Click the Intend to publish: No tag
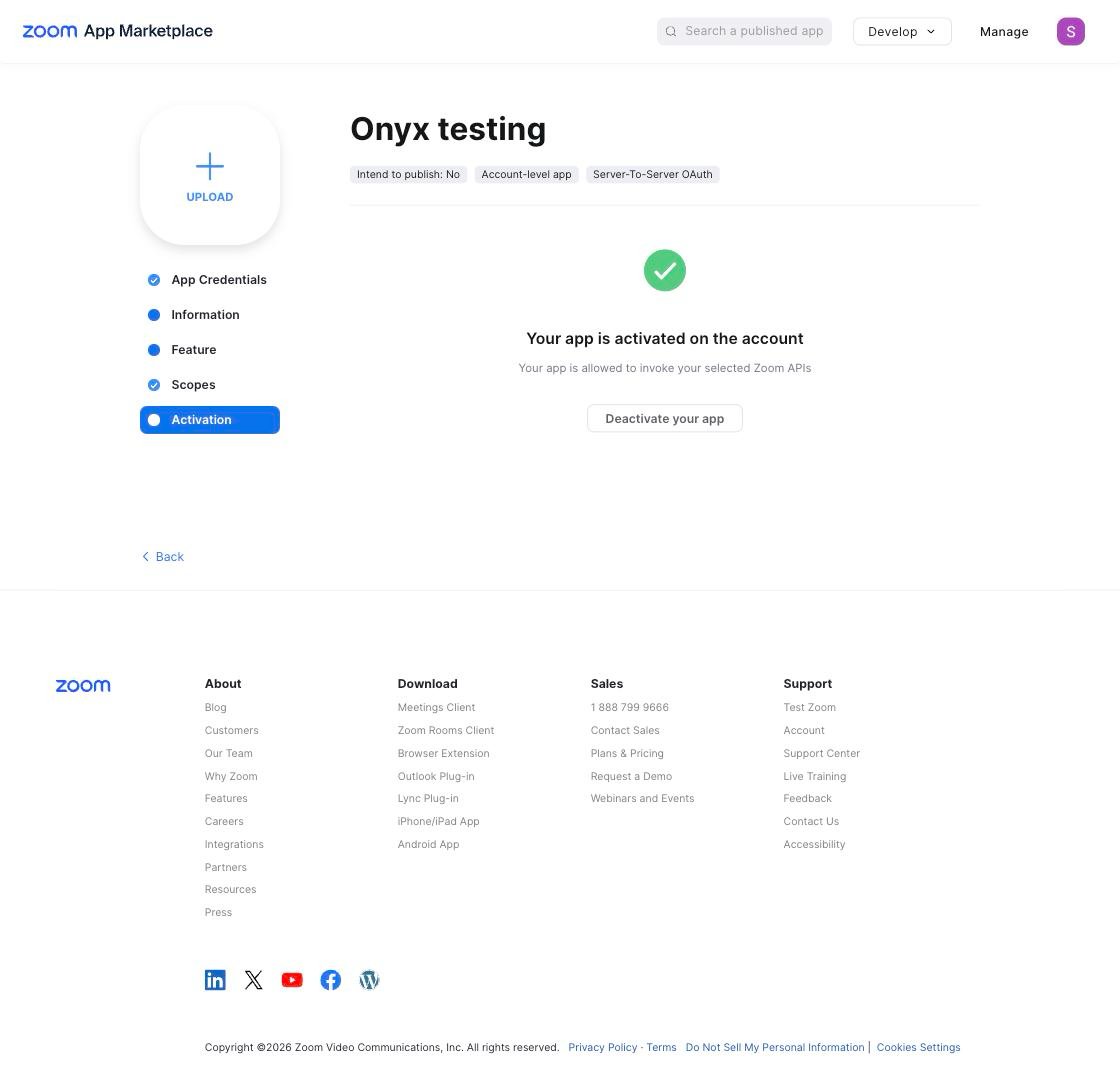Image resolution: width=1120 pixels, height=1078 pixels. coord(408,174)
